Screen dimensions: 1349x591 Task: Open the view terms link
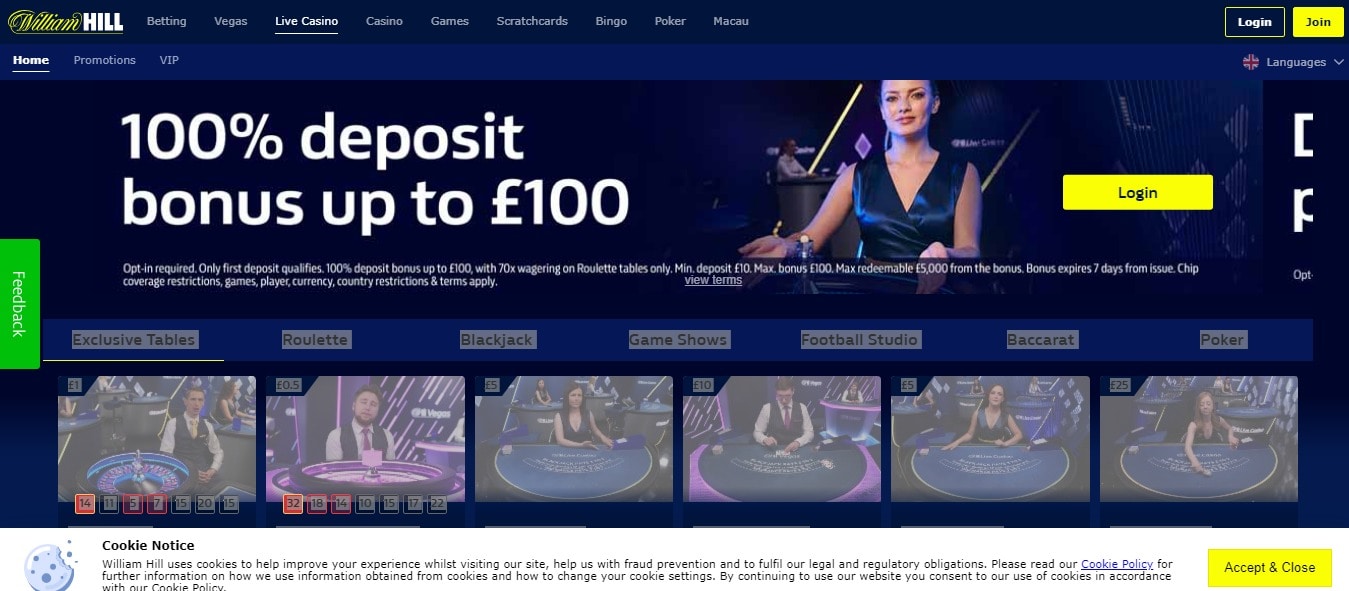point(713,280)
